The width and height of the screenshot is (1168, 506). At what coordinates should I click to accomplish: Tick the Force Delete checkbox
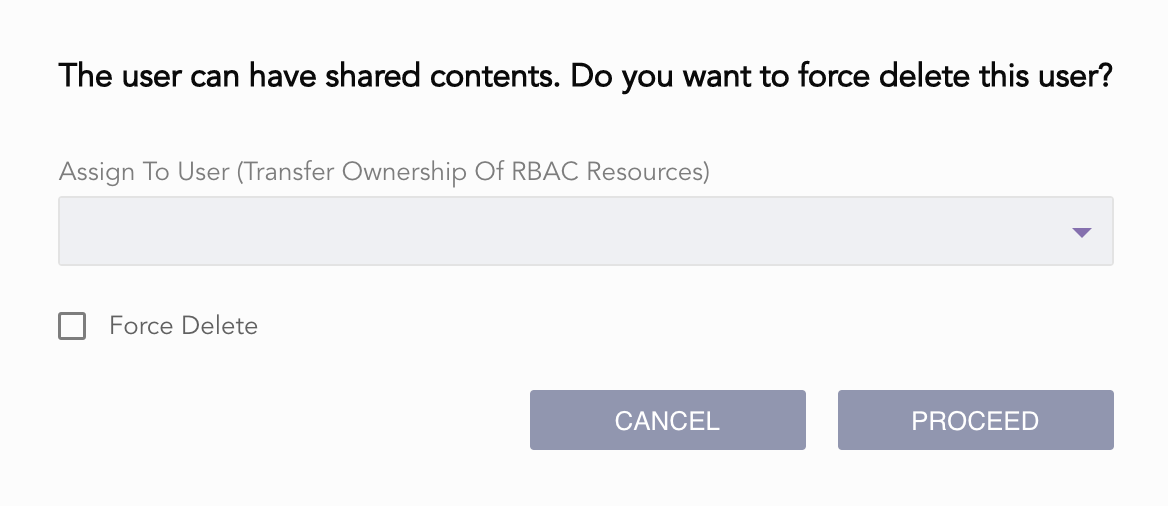point(72,326)
